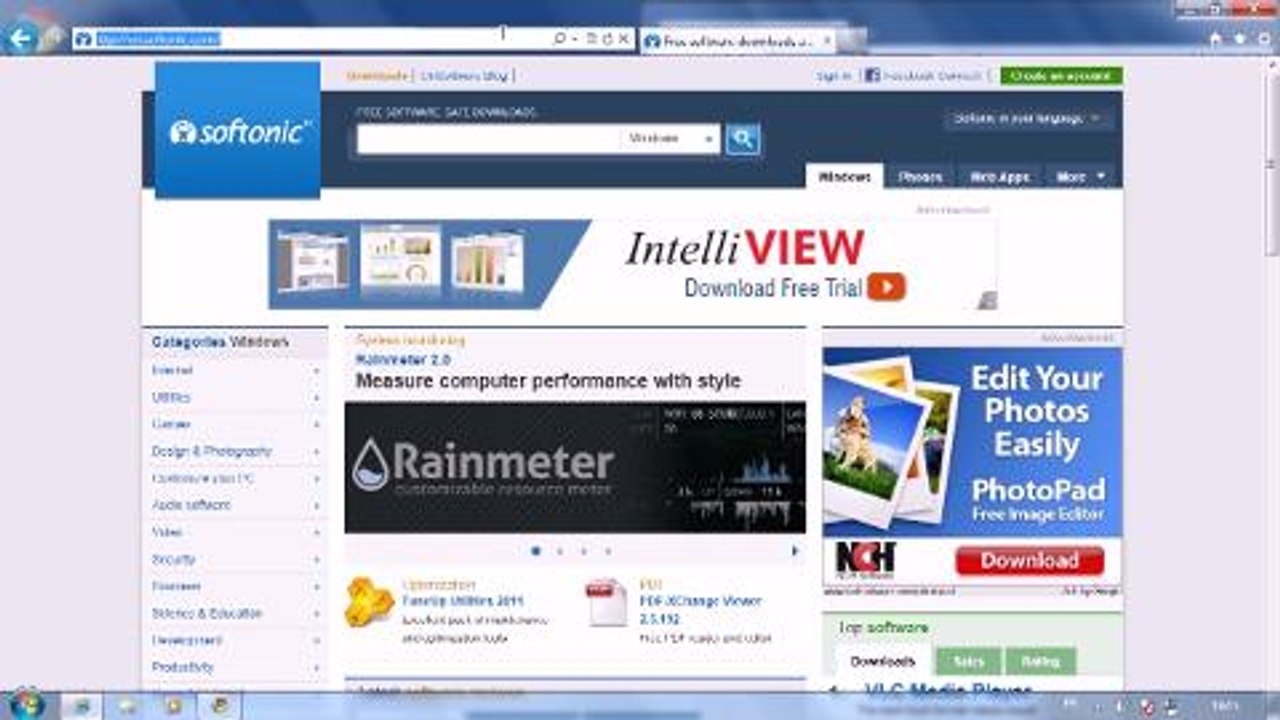Image resolution: width=1280 pixels, height=720 pixels.
Task: Click the next arrow below Rainmeter banner
Action: tap(795, 550)
